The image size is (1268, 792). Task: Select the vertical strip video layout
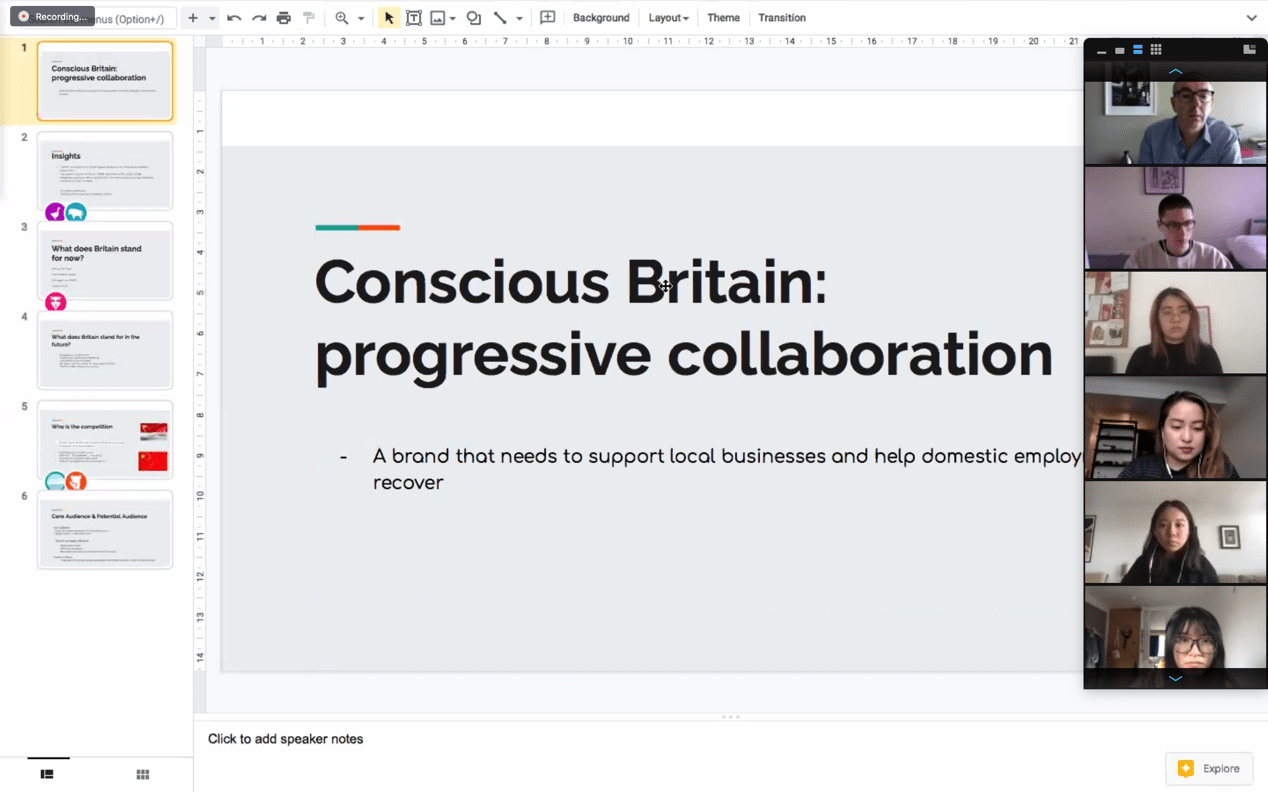1137,50
